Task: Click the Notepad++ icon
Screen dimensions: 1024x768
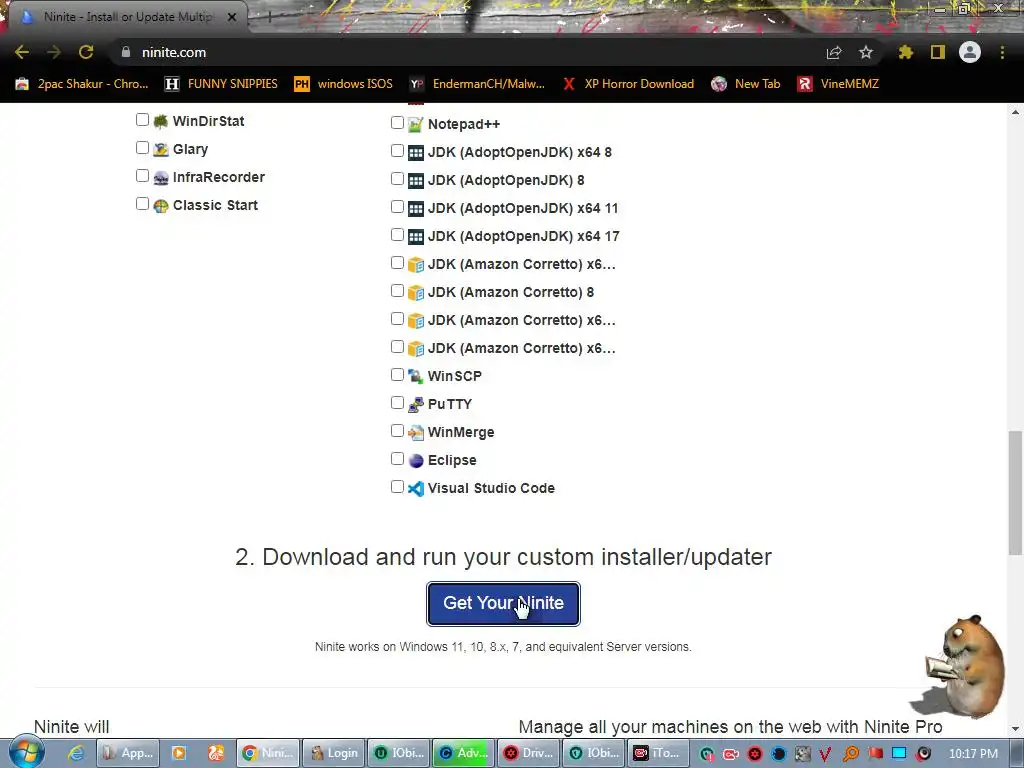Action: click(416, 124)
